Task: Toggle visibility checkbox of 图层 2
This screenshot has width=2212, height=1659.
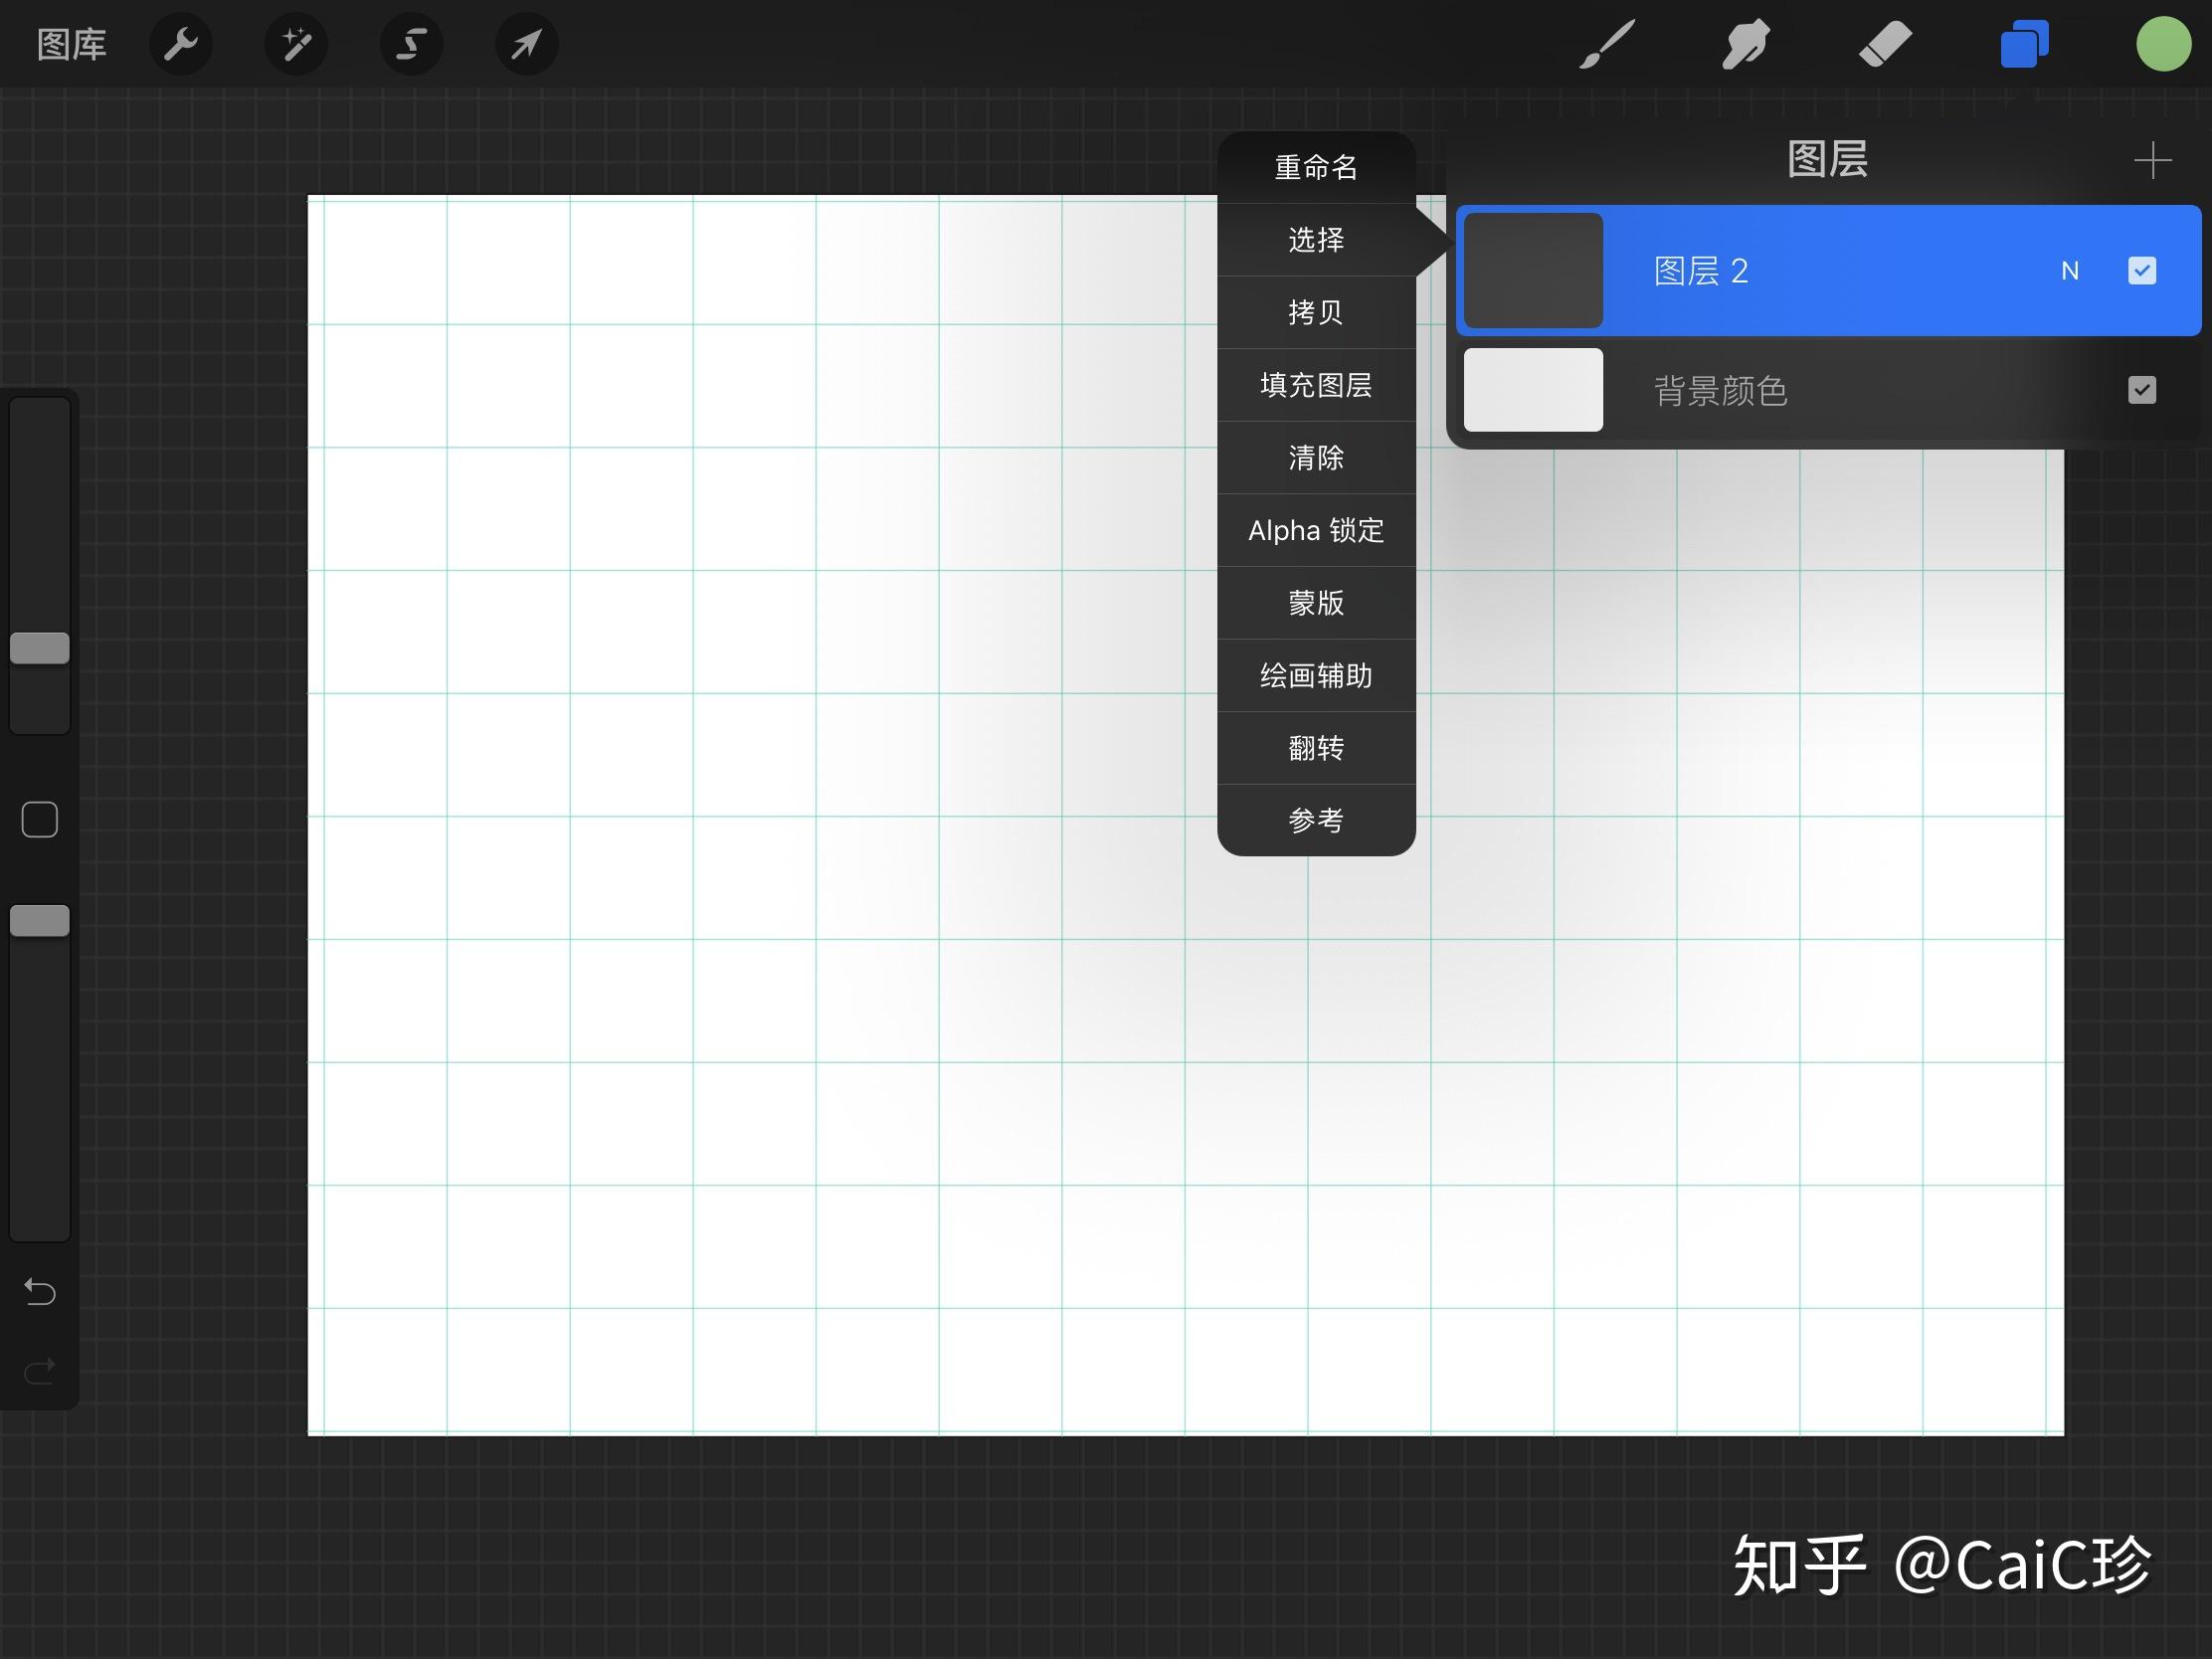Action: tap(2141, 270)
